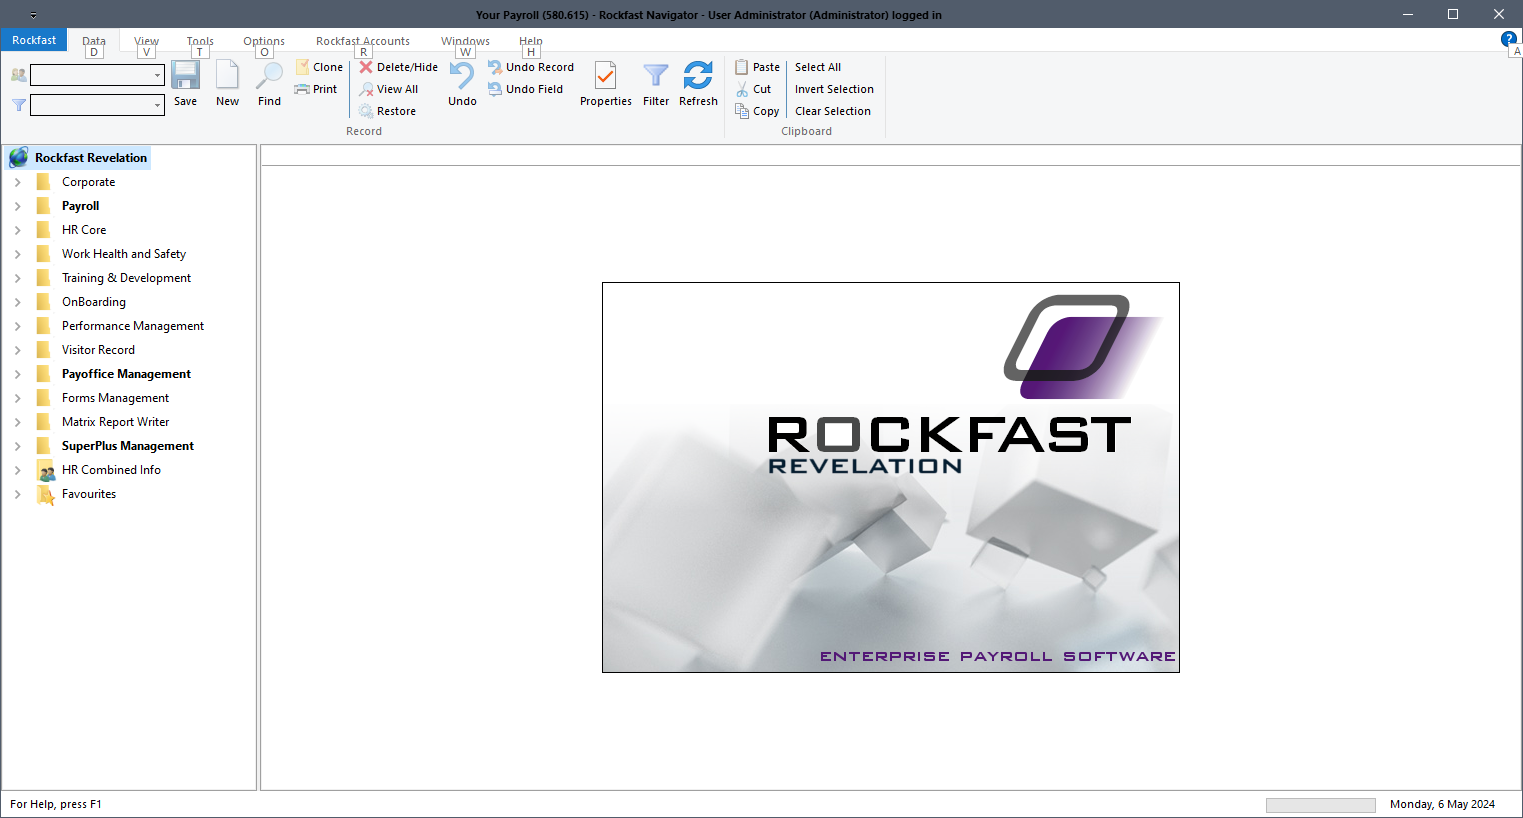Open search using the Find icon

tap(268, 82)
